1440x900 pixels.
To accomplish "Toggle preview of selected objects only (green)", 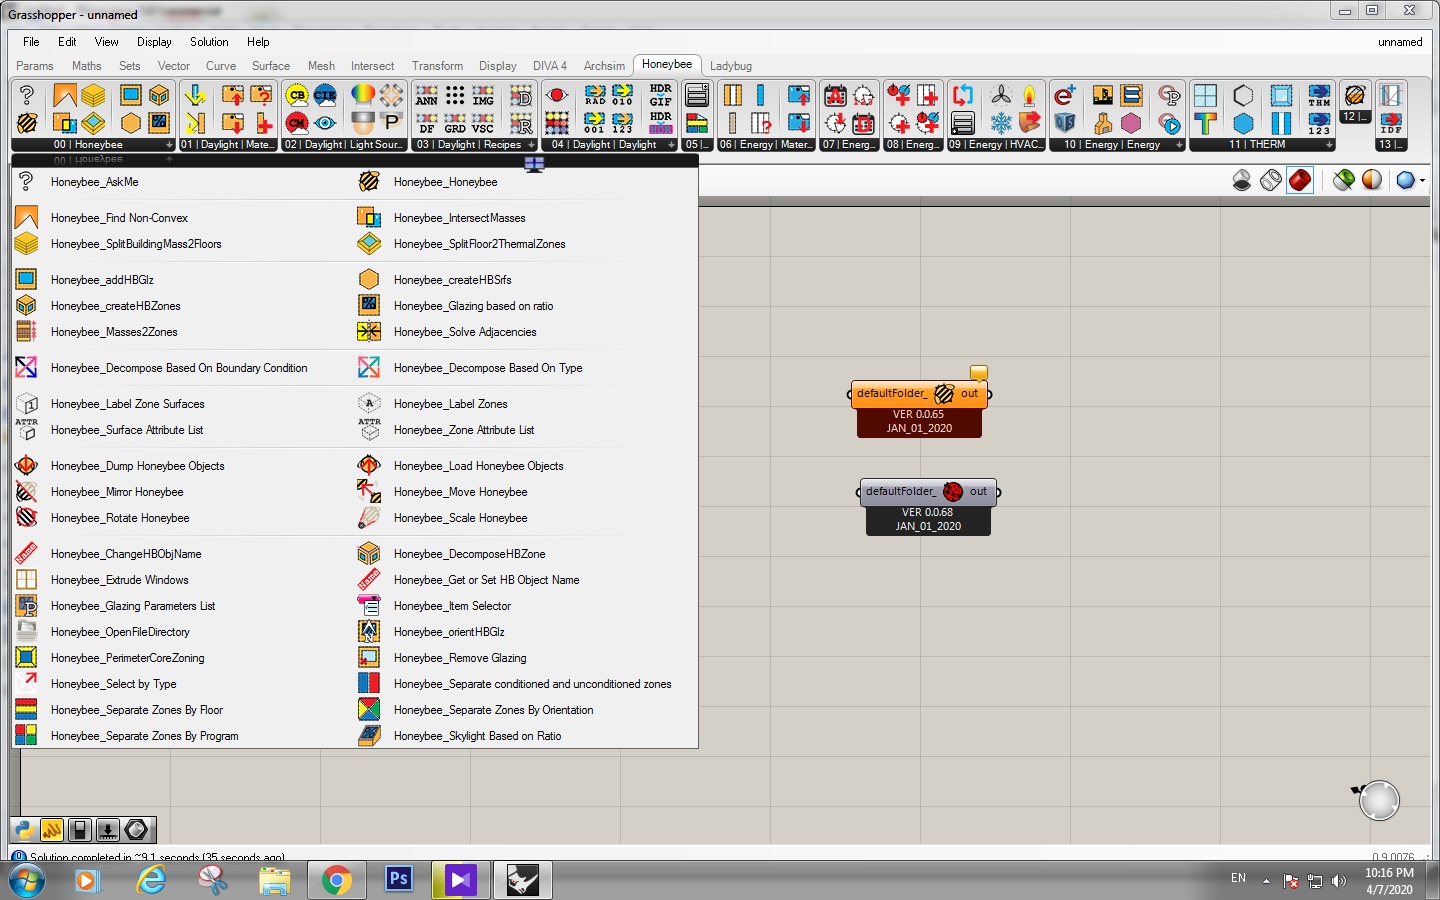I will (x=1343, y=180).
